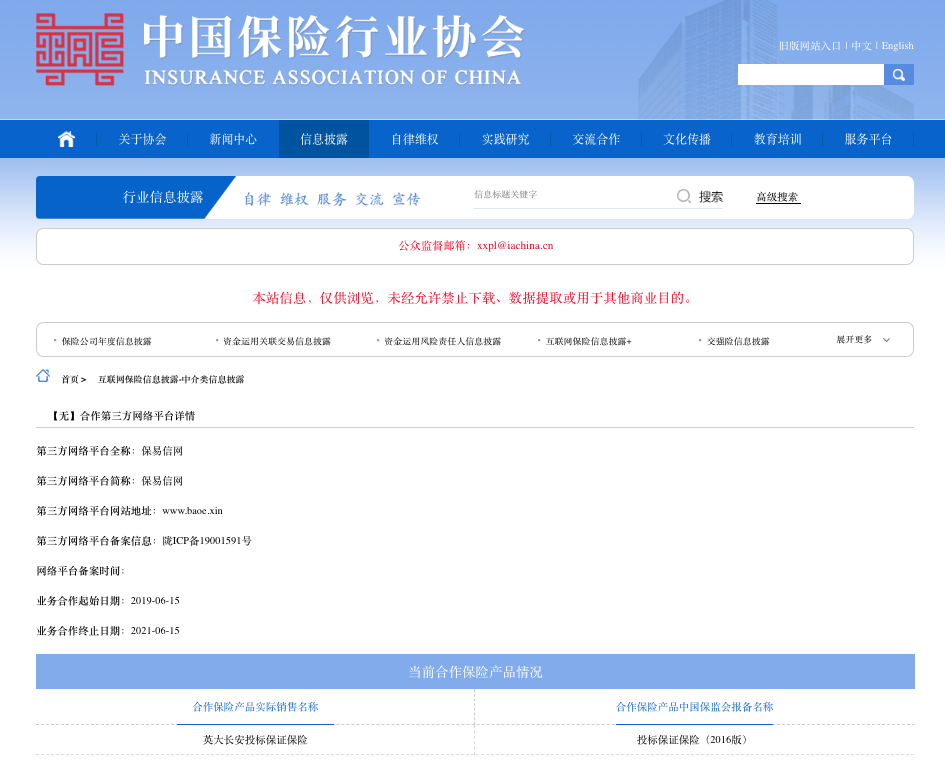Open the 新闻中心 menu

pyautogui.click(x=233, y=139)
